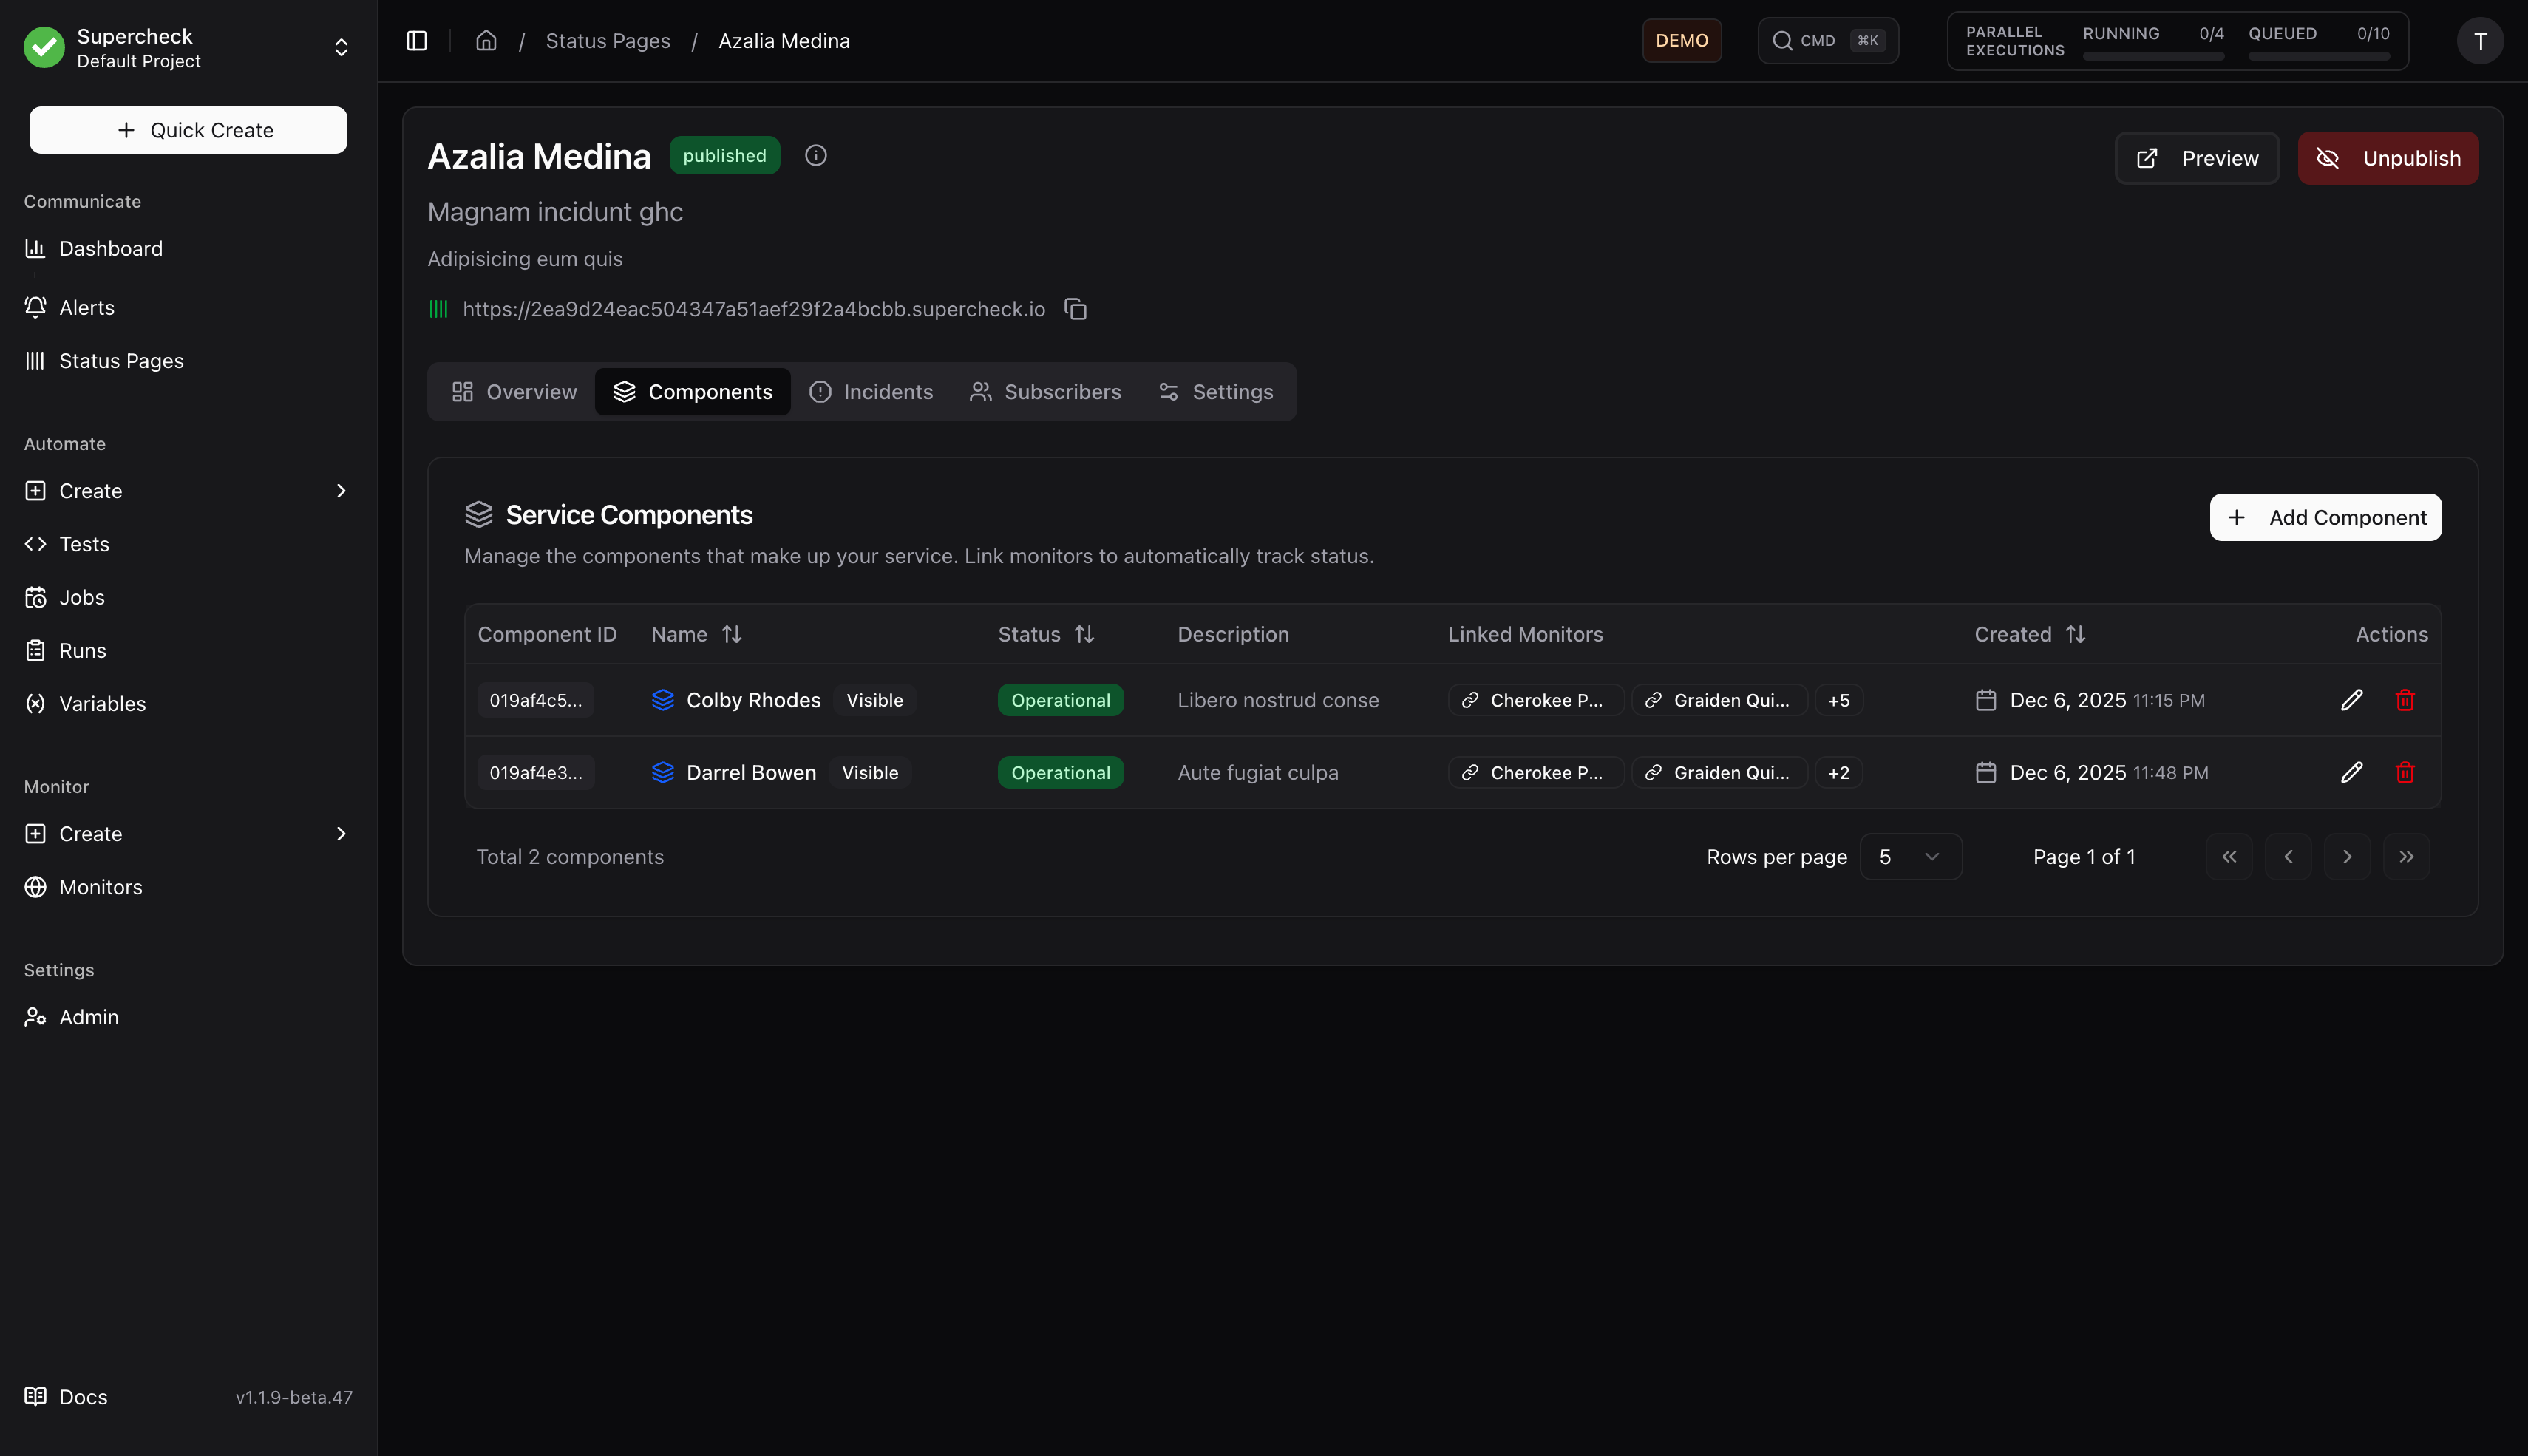The height and width of the screenshot is (1456, 2528).
Task: Collapse the sidebar with the panel toggle icon
Action: (x=416, y=40)
